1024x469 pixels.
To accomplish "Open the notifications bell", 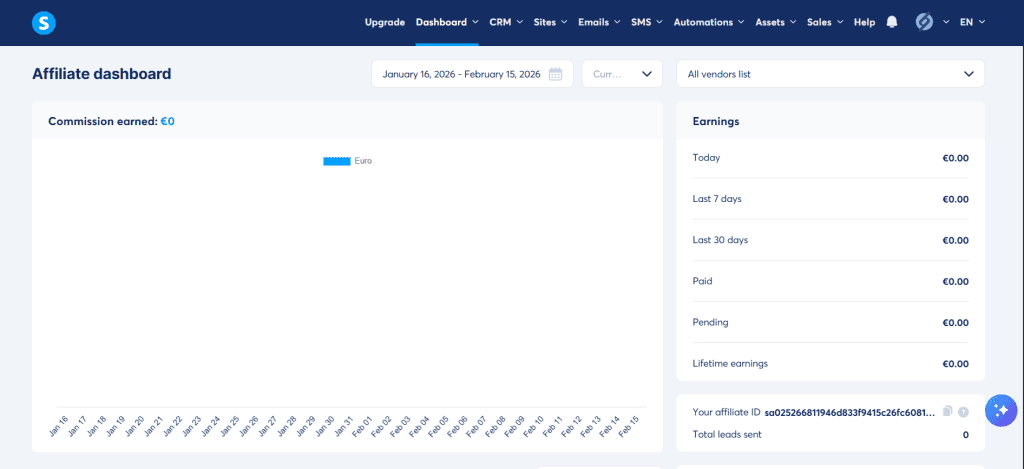I will [892, 22].
